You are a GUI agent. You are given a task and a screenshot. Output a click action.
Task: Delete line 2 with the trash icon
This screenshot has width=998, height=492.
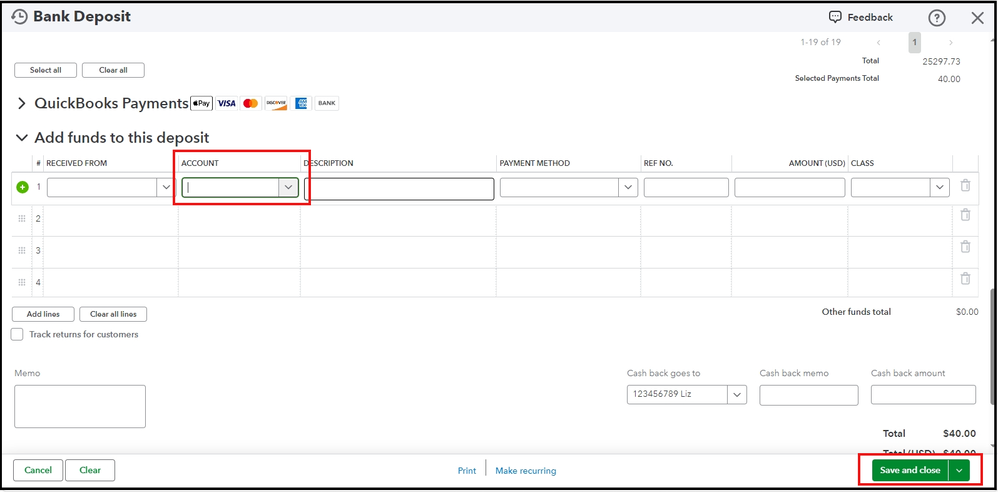point(965,214)
